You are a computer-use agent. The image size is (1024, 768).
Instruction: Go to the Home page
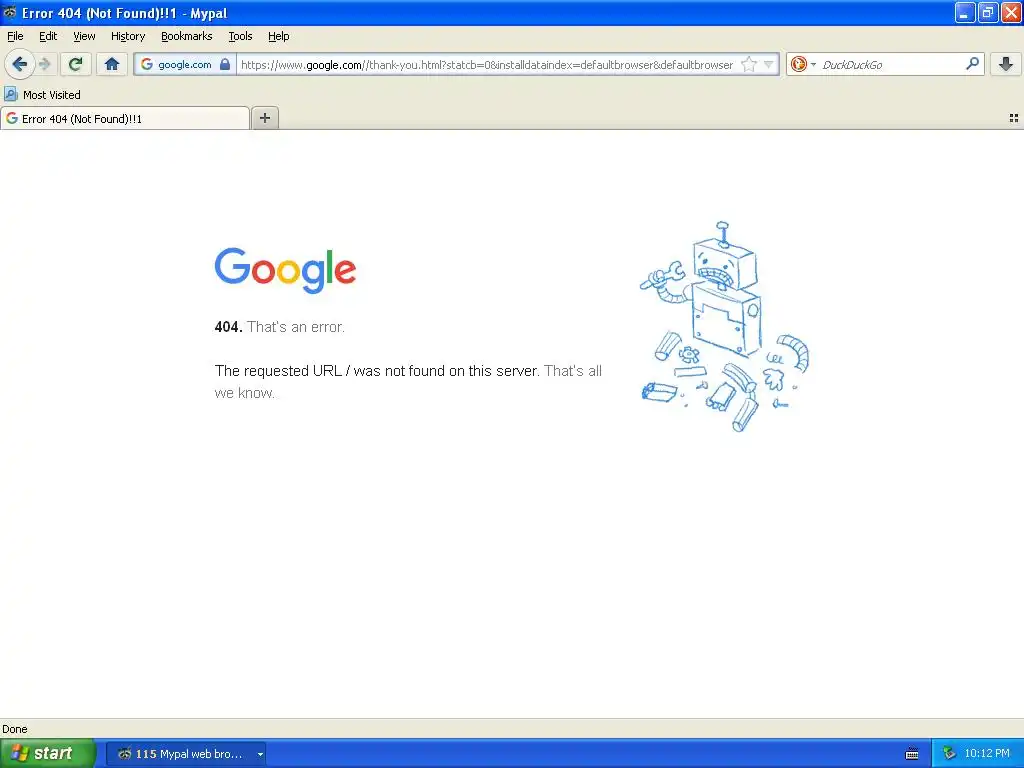coord(112,64)
